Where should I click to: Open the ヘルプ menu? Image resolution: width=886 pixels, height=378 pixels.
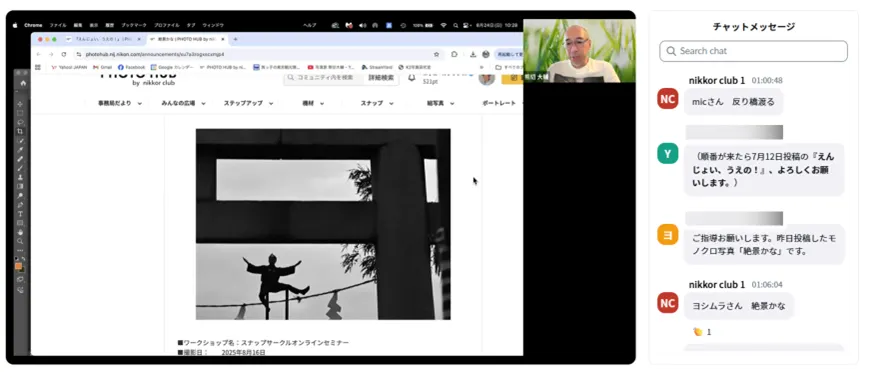310,25
